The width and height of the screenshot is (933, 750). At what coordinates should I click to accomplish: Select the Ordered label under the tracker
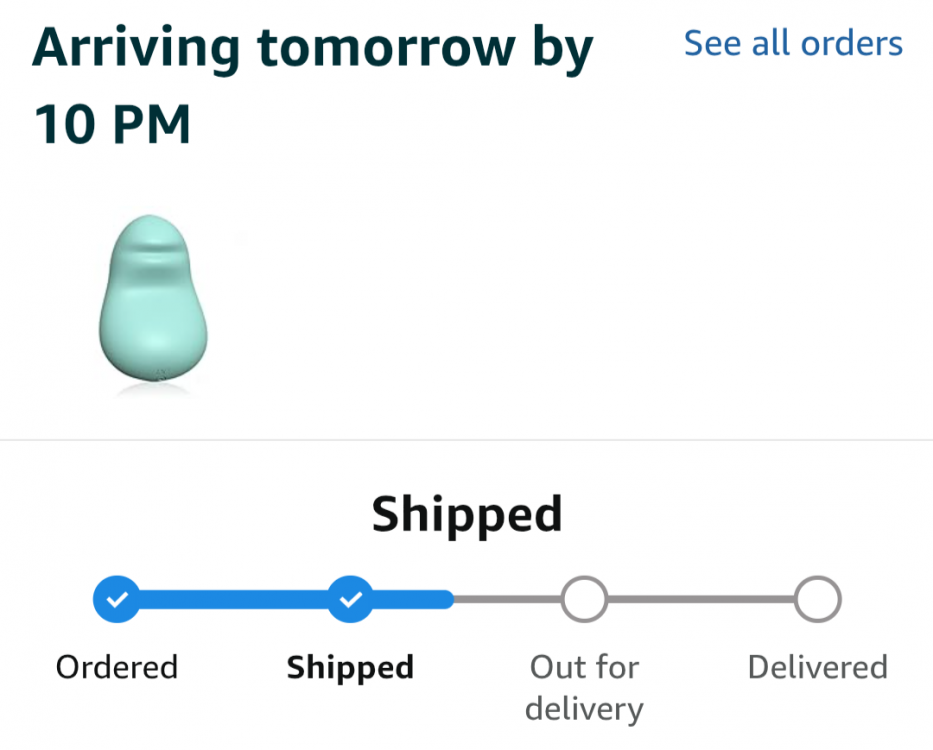pyautogui.click(x=117, y=667)
